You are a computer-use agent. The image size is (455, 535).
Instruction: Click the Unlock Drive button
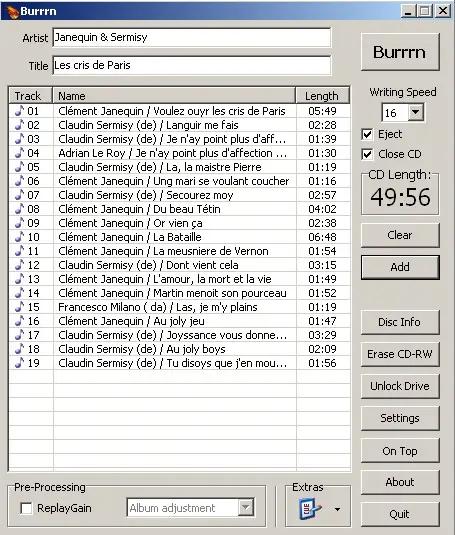click(400, 386)
